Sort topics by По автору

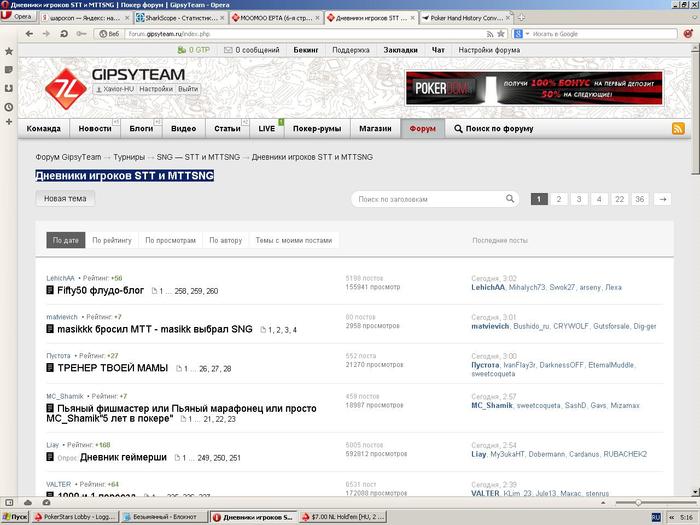(x=226, y=240)
